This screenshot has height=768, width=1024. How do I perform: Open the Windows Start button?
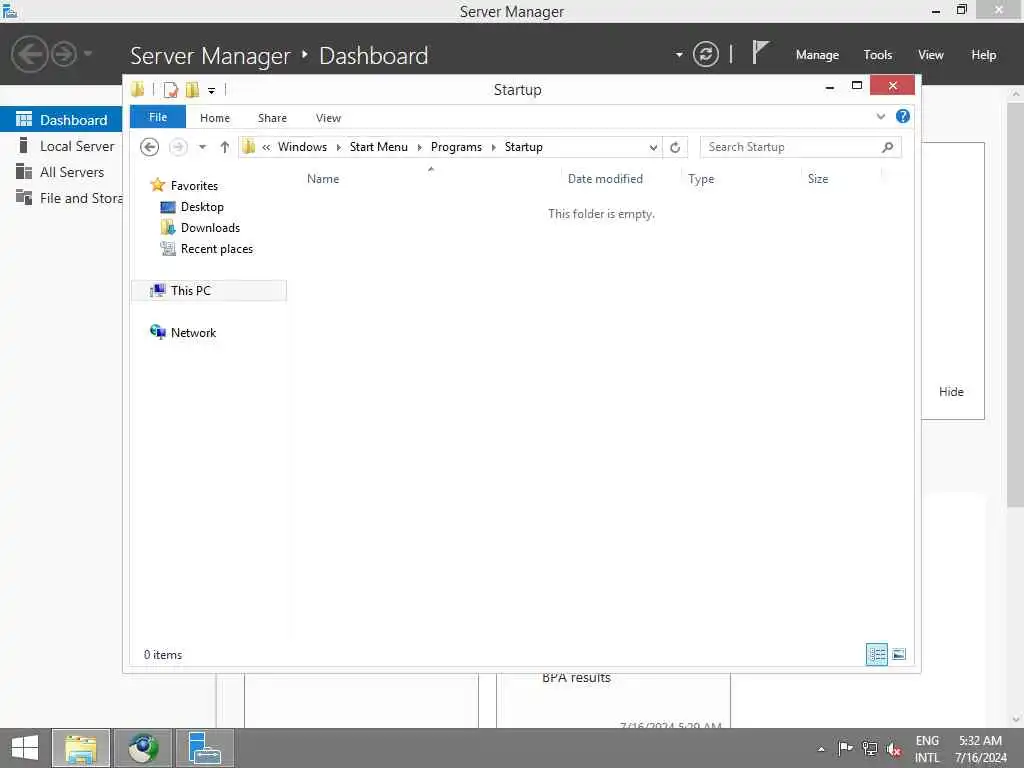click(25, 748)
